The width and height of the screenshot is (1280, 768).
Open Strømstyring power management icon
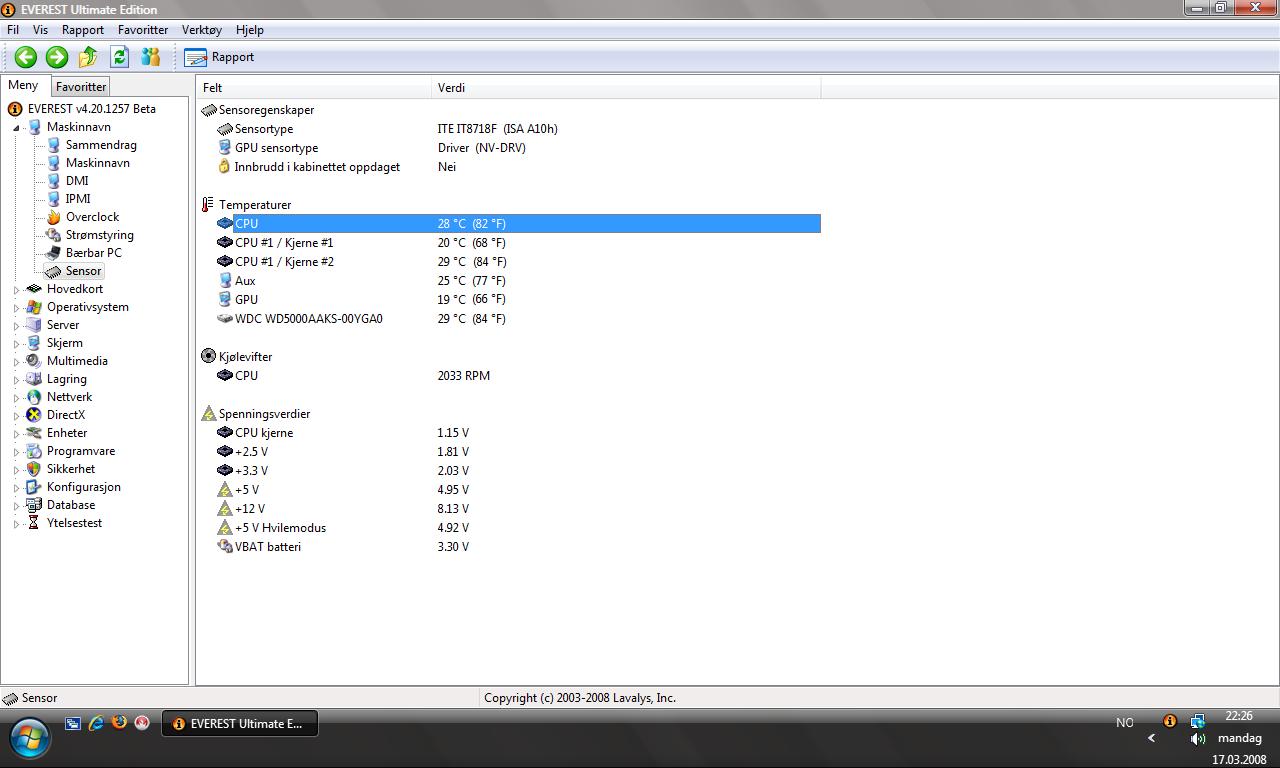pos(54,235)
